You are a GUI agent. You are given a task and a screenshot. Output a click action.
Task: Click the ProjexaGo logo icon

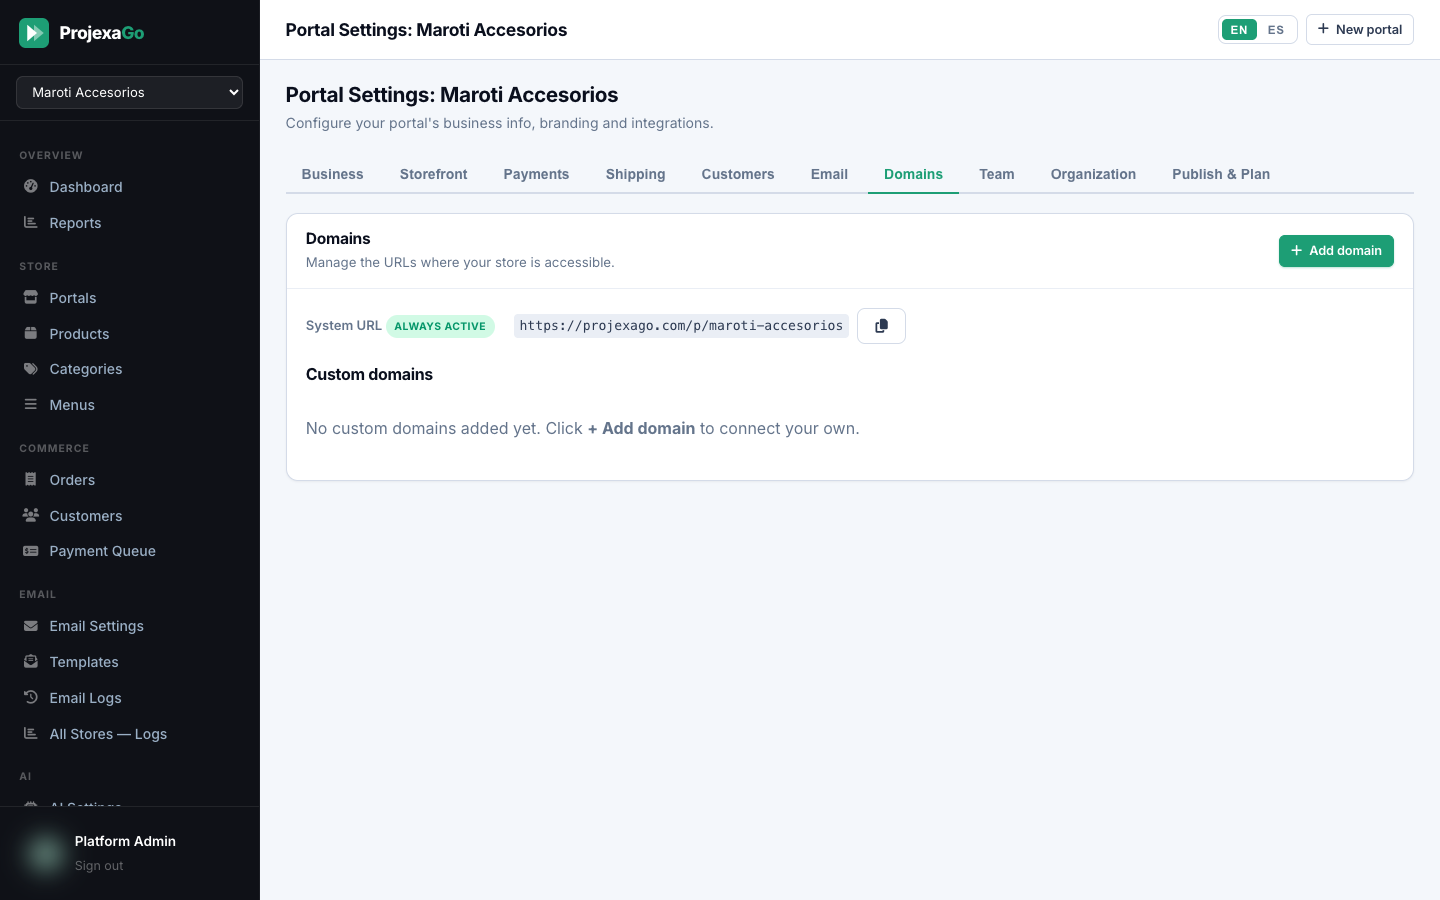coord(34,33)
